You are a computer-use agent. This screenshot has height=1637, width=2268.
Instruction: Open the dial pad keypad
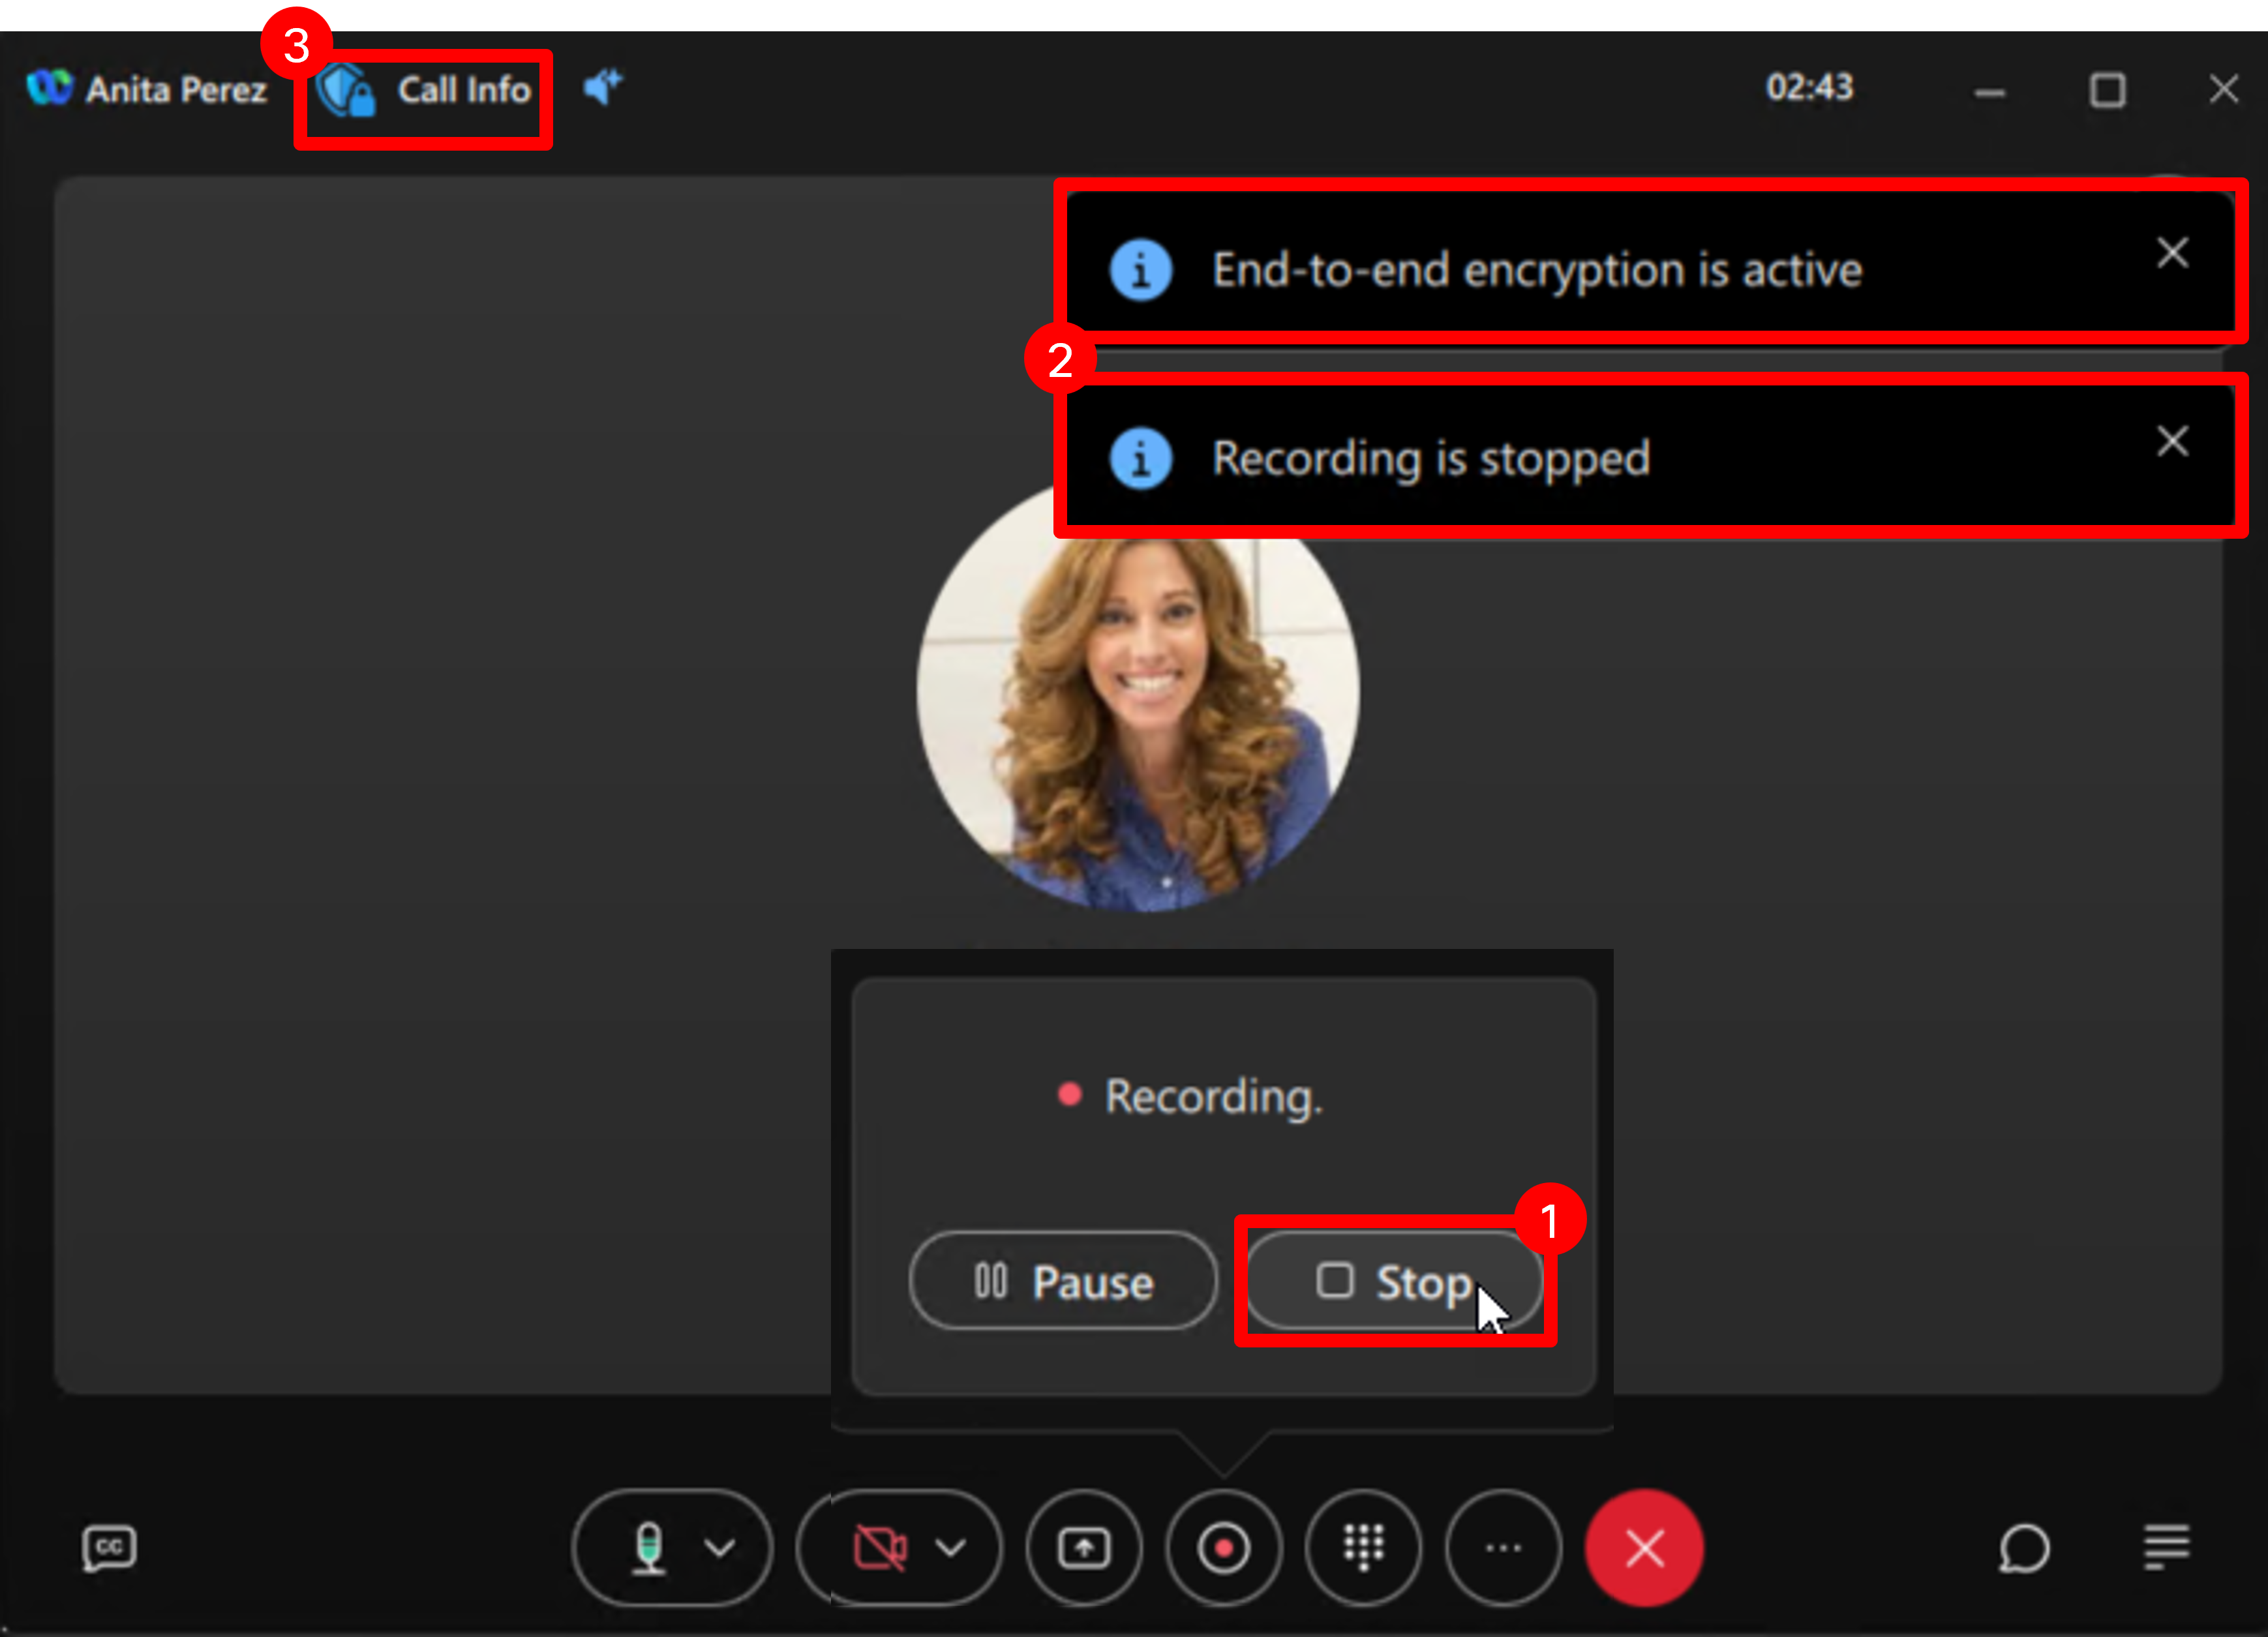tap(1363, 1547)
